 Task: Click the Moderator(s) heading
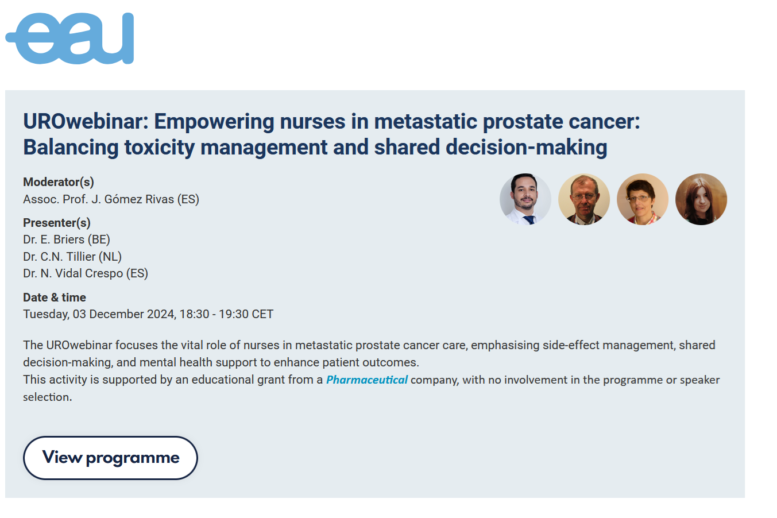[58, 182]
